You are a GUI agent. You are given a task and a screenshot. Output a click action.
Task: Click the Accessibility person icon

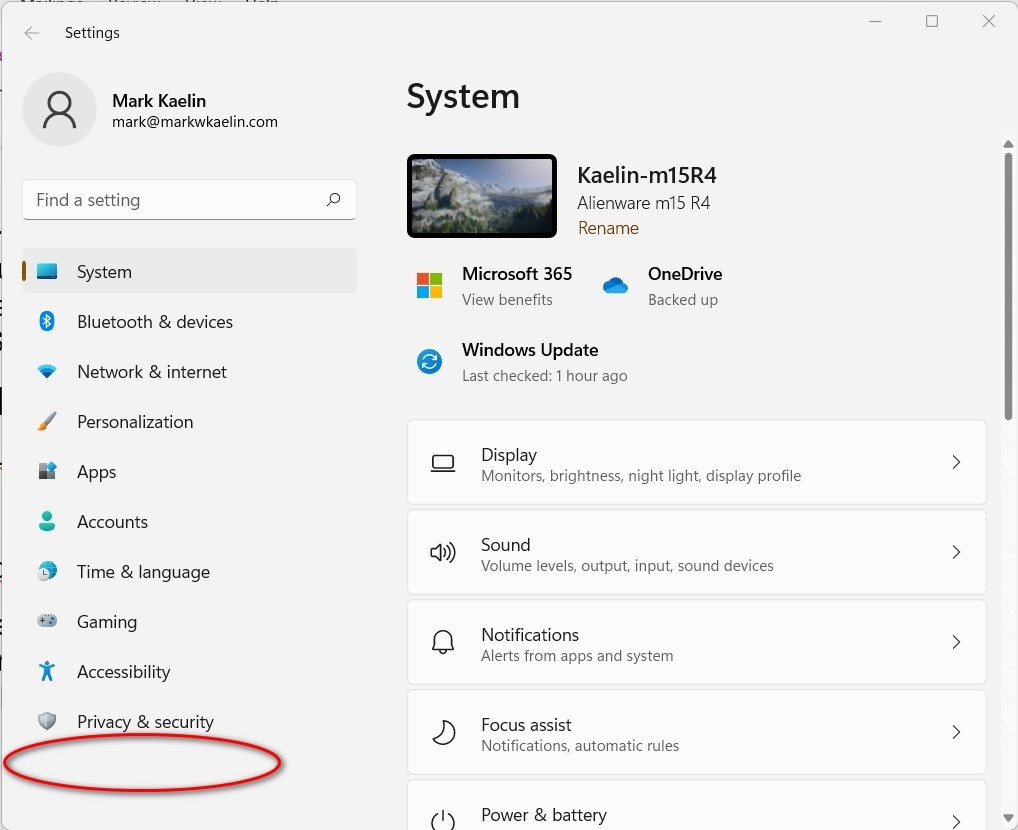pyautogui.click(x=47, y=671)
